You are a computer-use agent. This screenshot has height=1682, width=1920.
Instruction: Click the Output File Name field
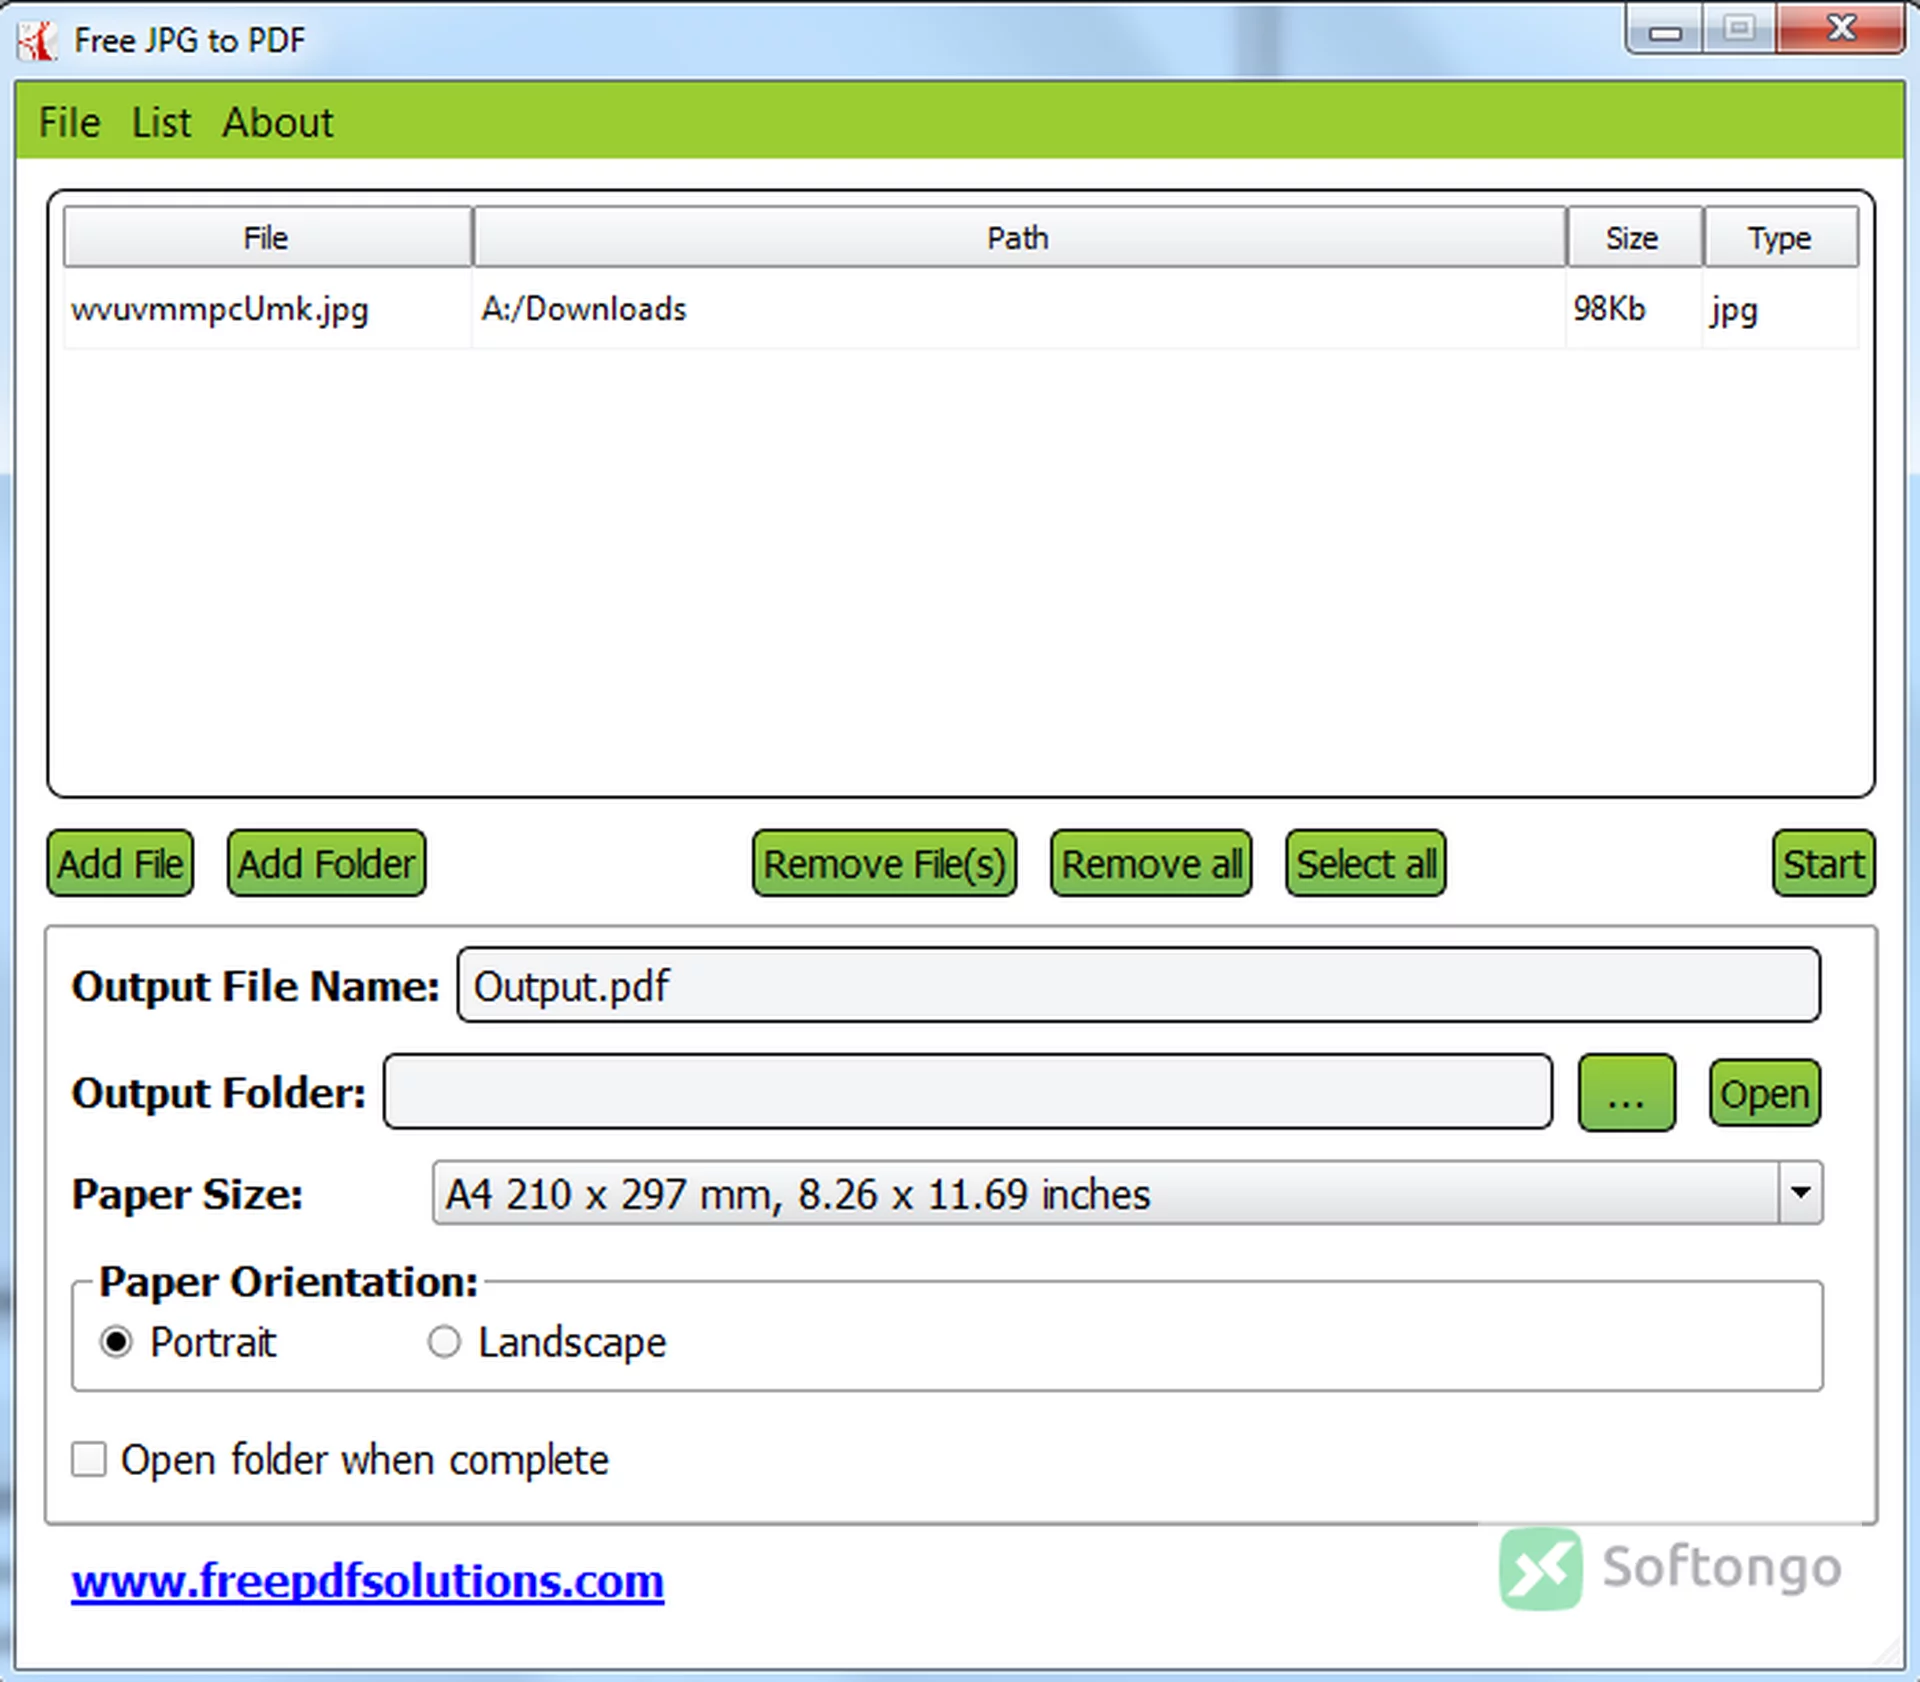[x=1138, y=985]
